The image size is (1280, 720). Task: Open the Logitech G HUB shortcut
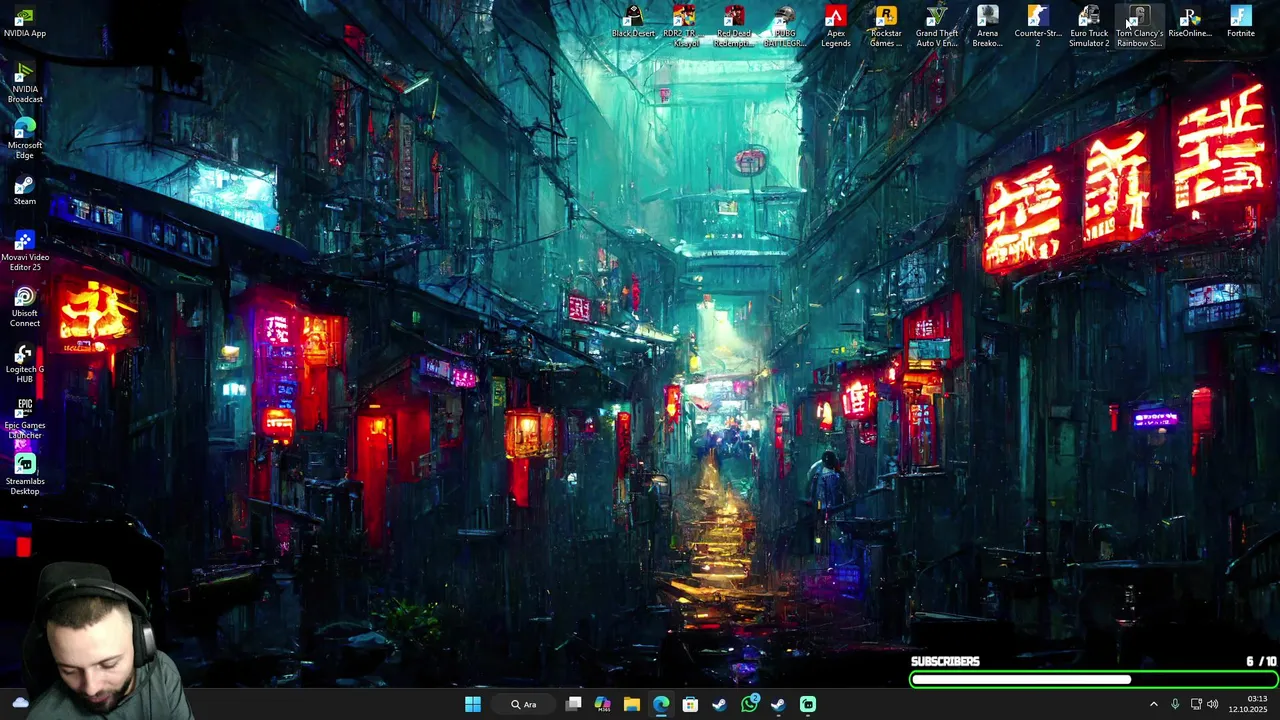pos(25,363)
